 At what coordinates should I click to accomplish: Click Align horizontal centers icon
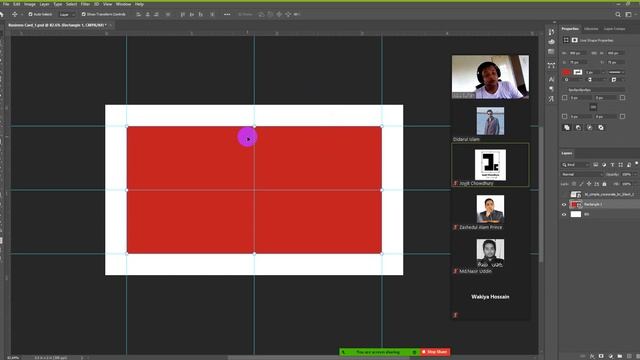tap(147, 14)
